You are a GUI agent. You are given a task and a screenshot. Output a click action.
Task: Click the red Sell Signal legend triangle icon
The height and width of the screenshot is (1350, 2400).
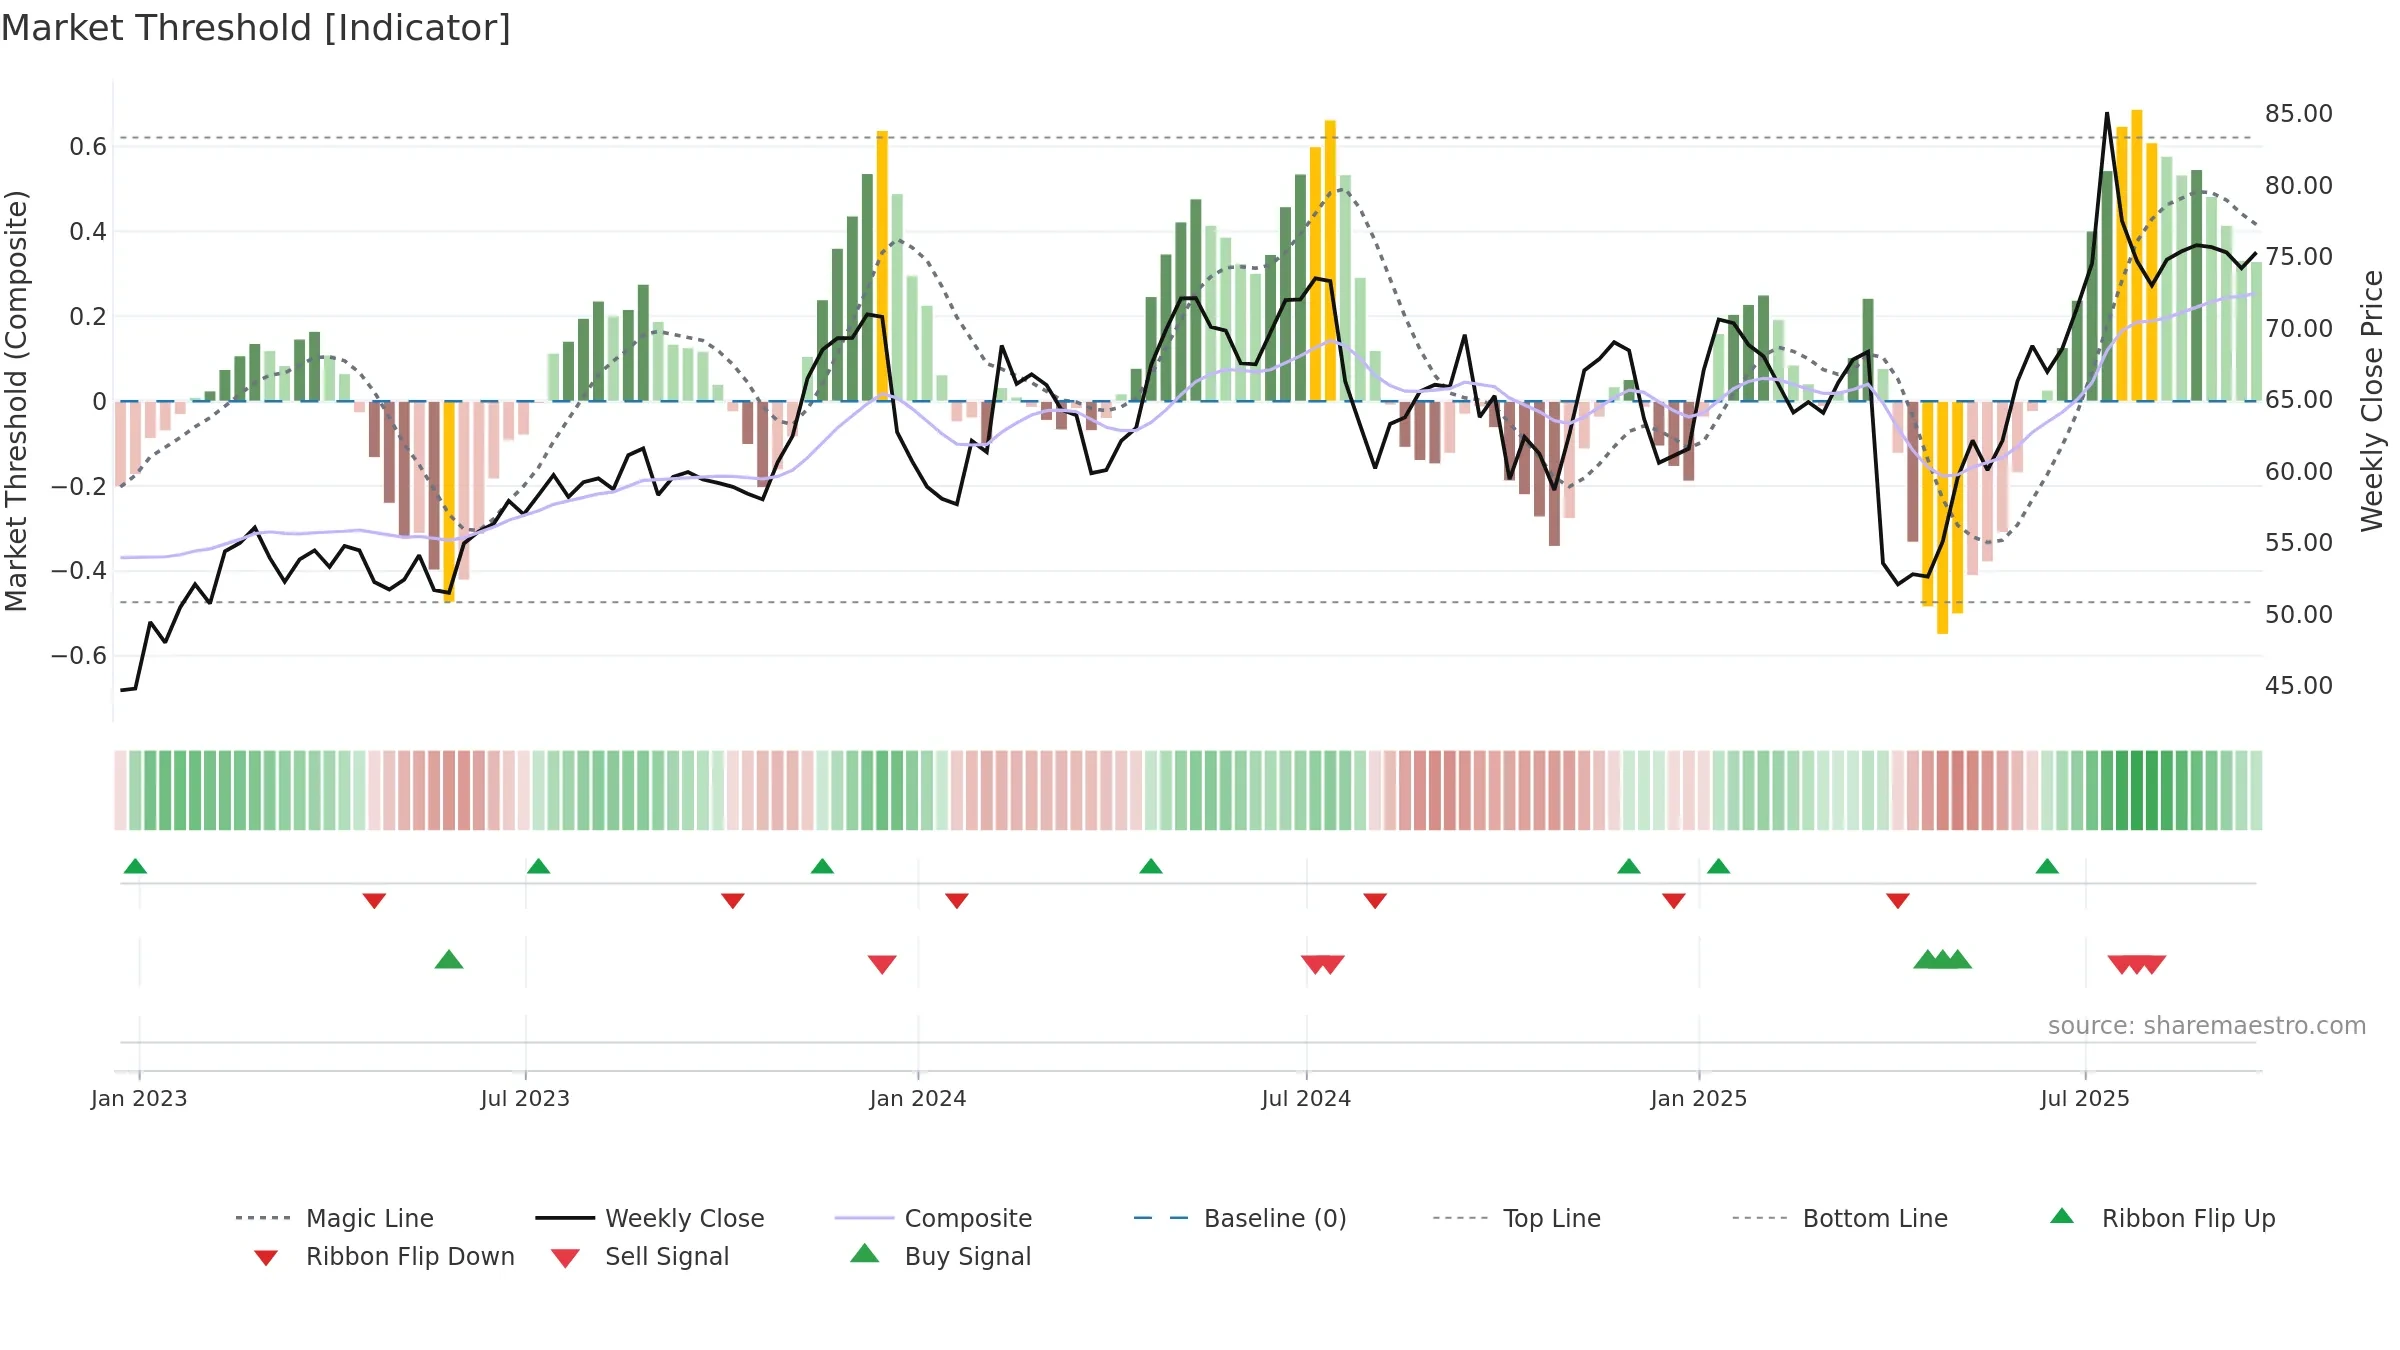pos(566,1258)
